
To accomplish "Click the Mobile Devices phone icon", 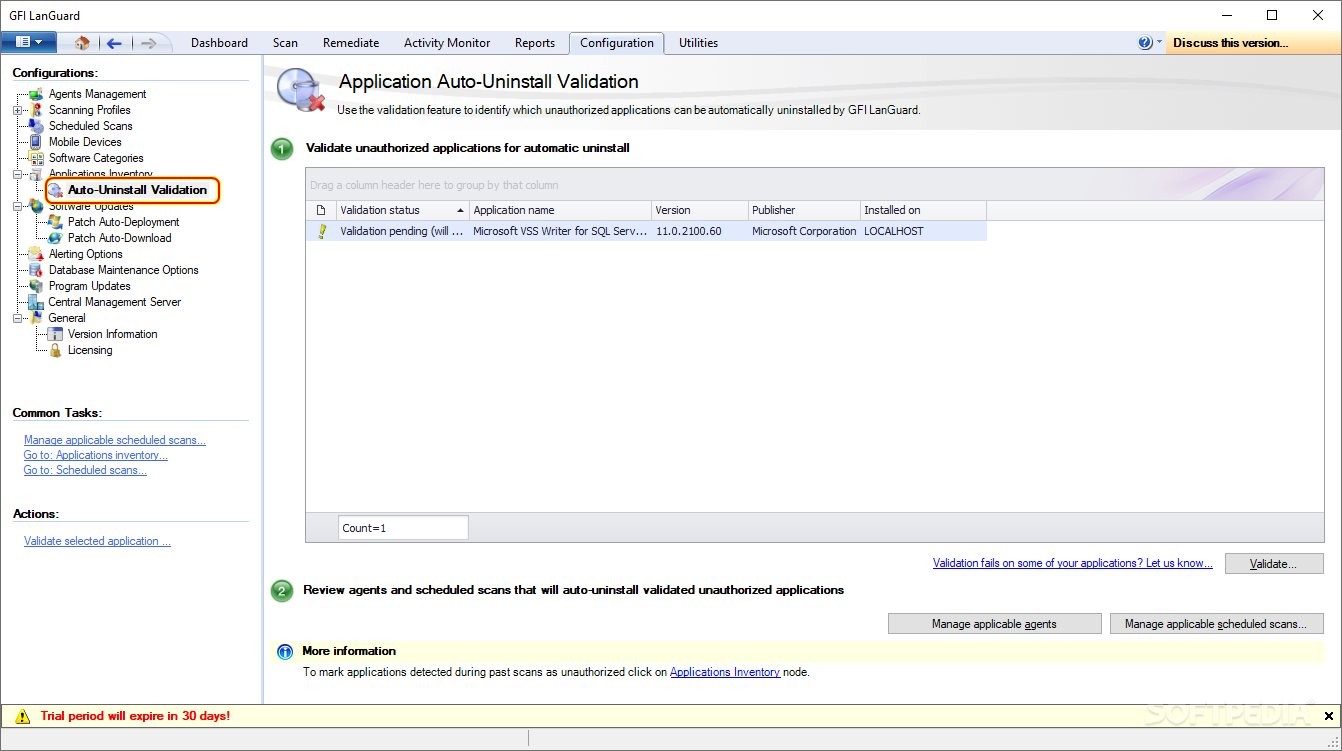I will pyautogui.click(x=37, y=142).
